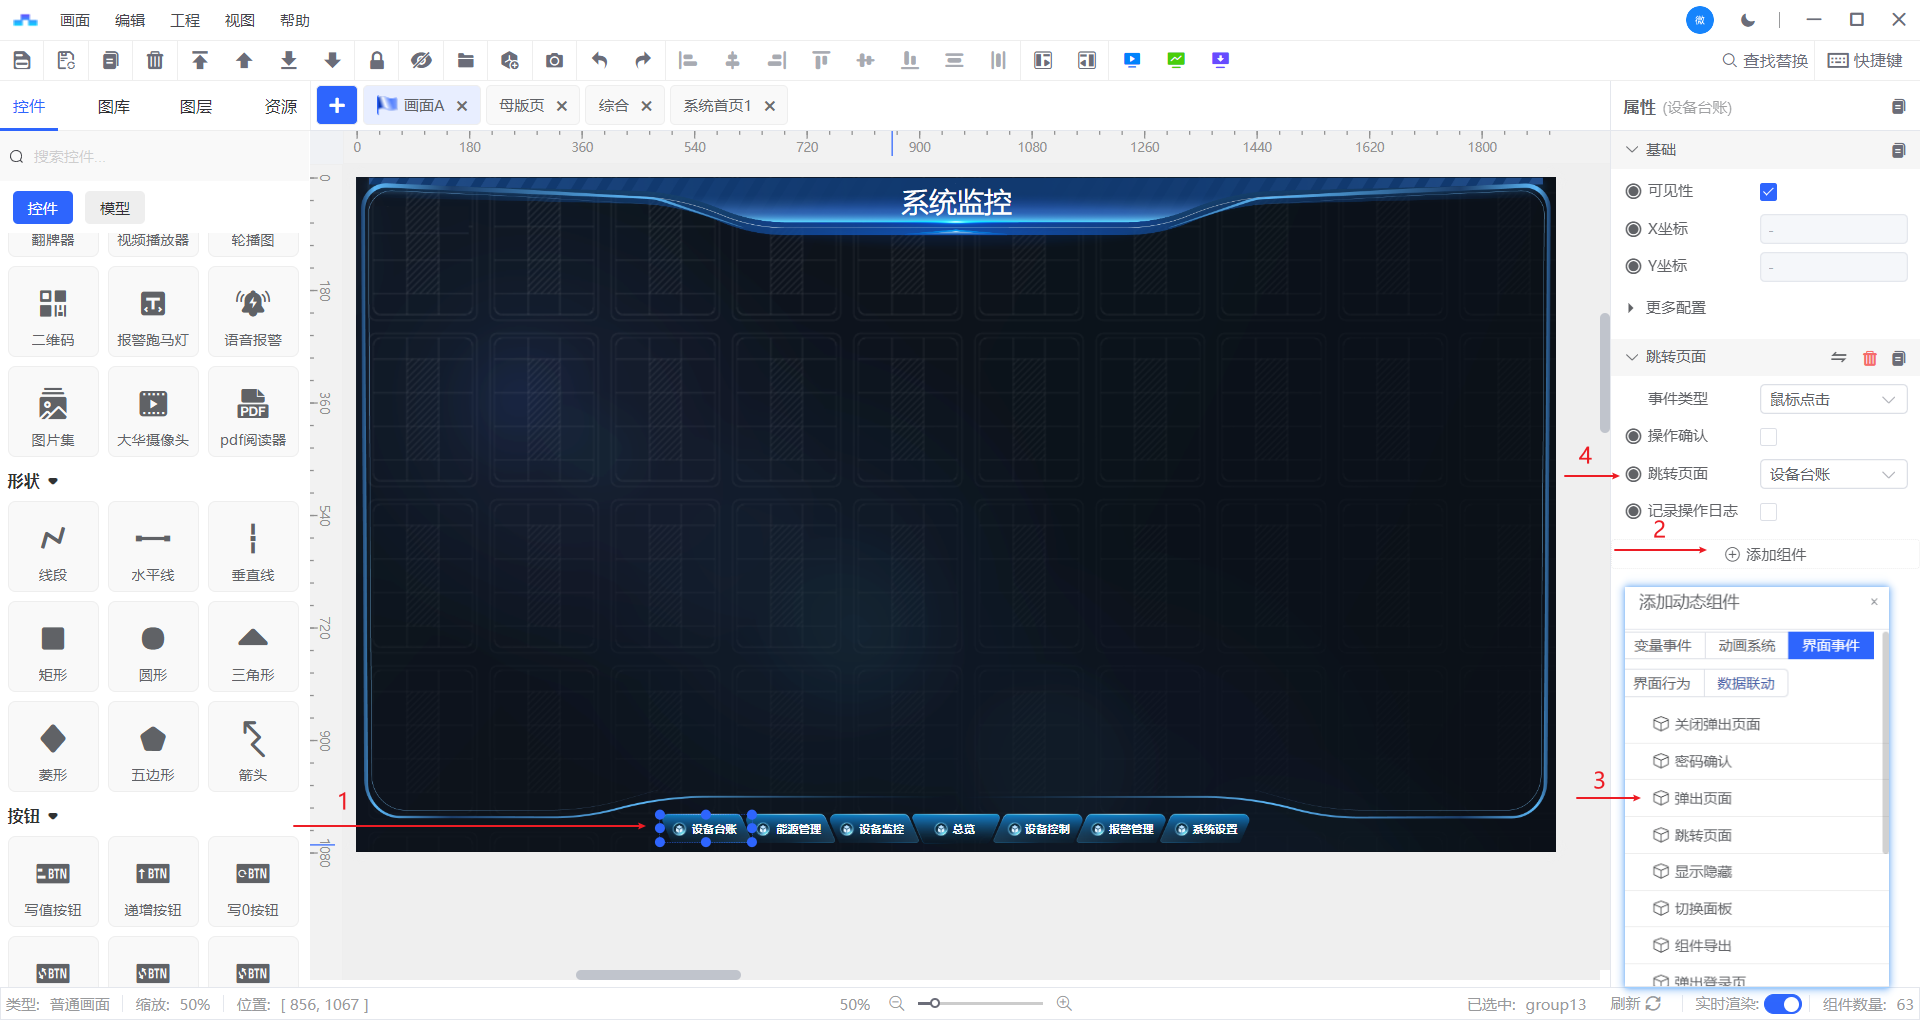Select the pdf阅读器 widget
This screenshot has width=1920, height=1020.
[x=253, y=412]
